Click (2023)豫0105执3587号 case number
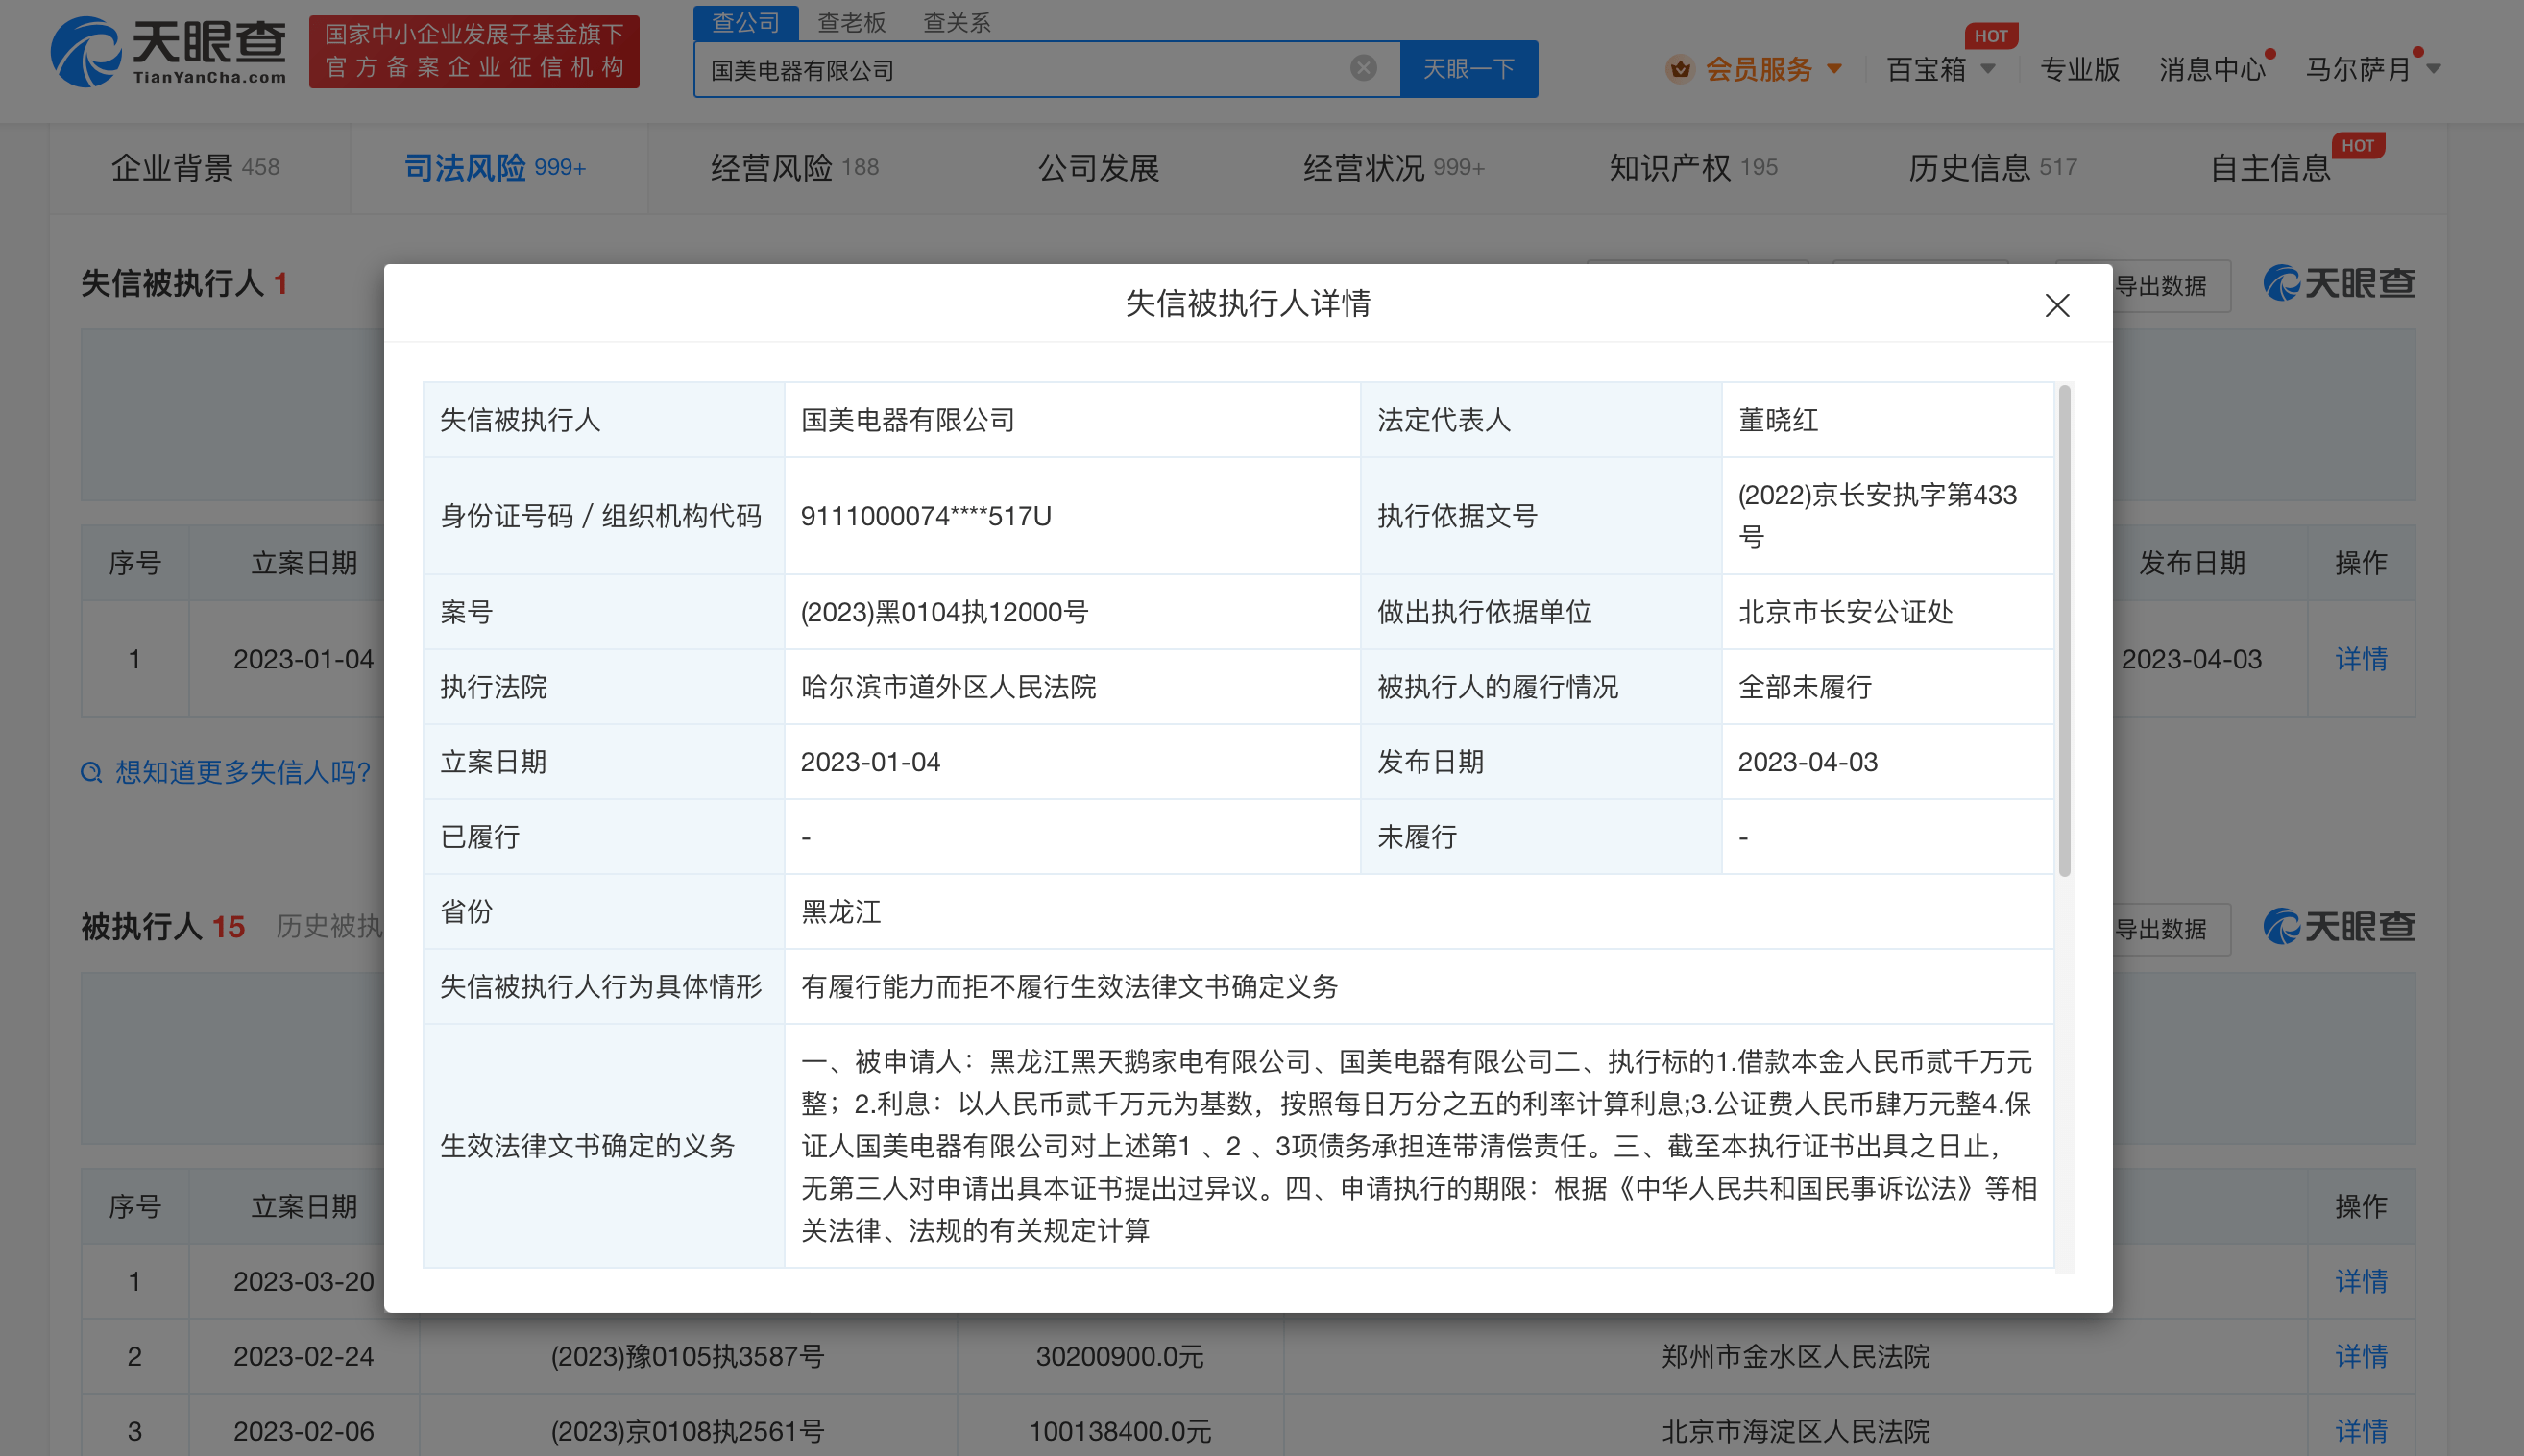 point(688,1356)
